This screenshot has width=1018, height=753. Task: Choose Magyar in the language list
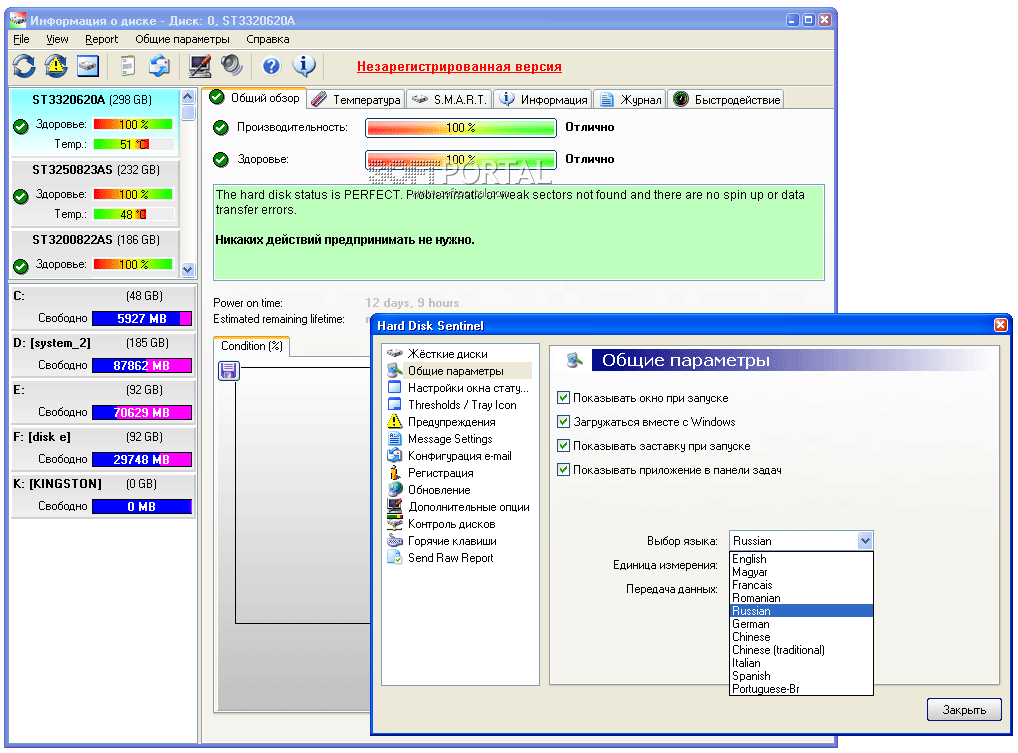[801, 572]
